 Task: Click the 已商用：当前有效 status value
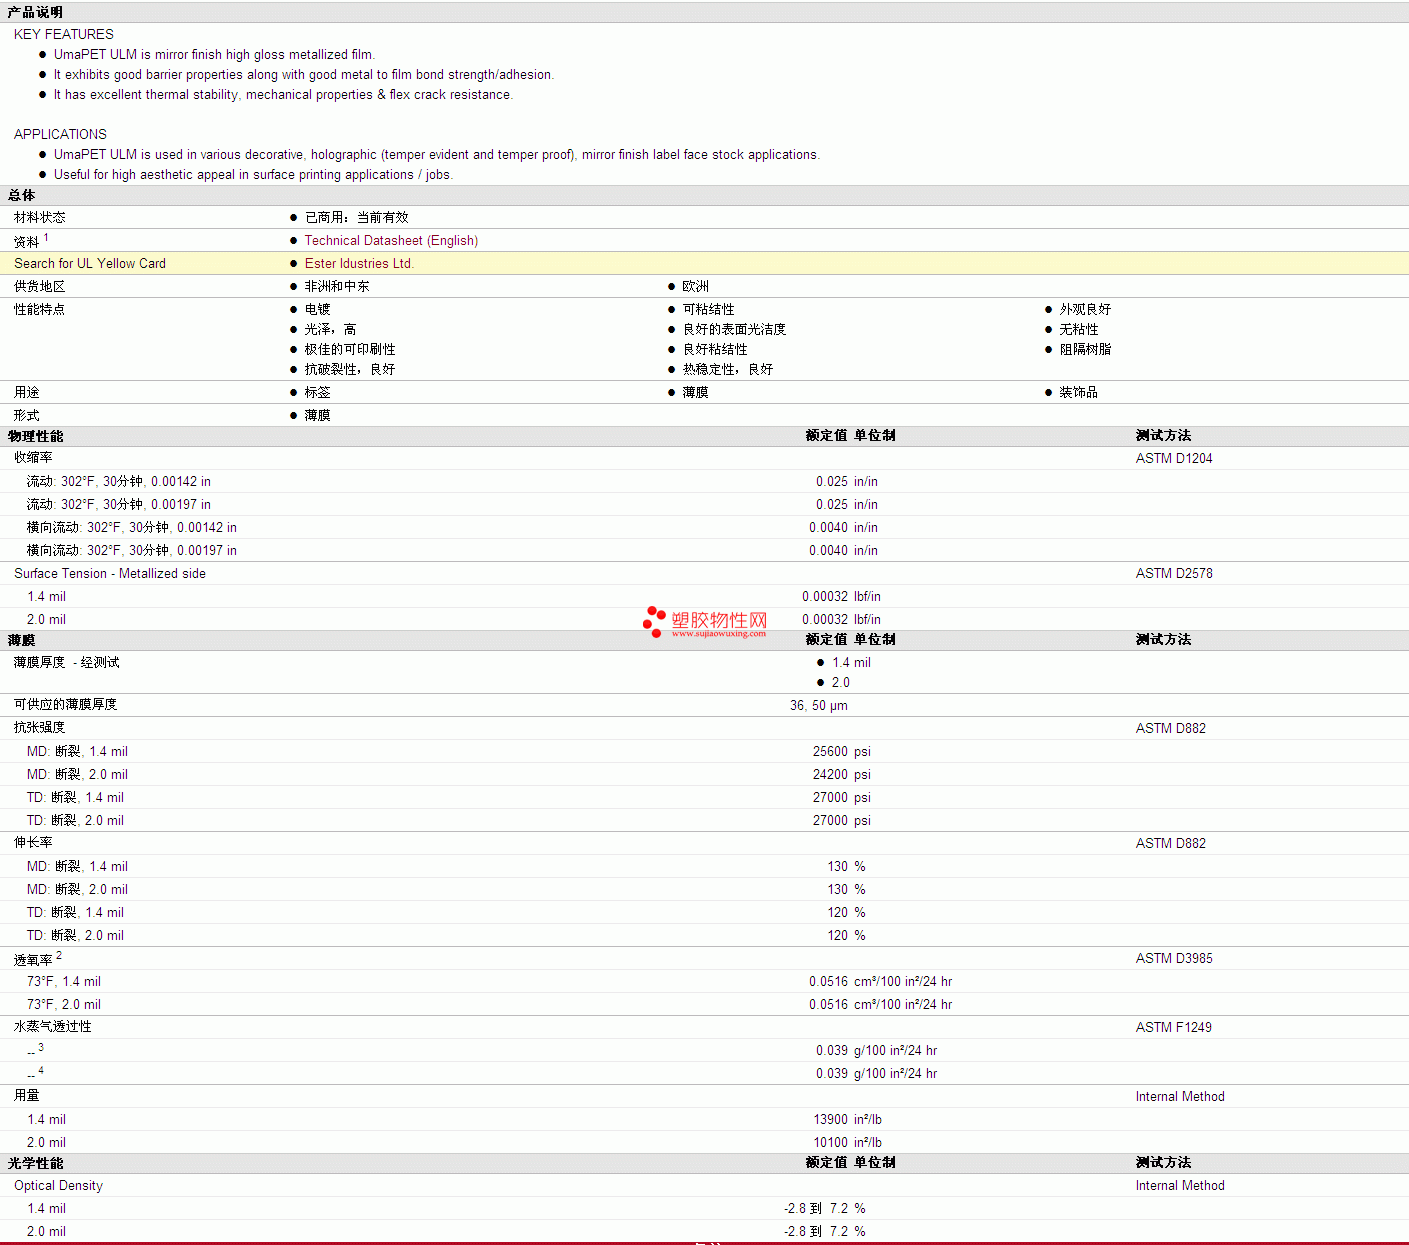click(357, 217)
